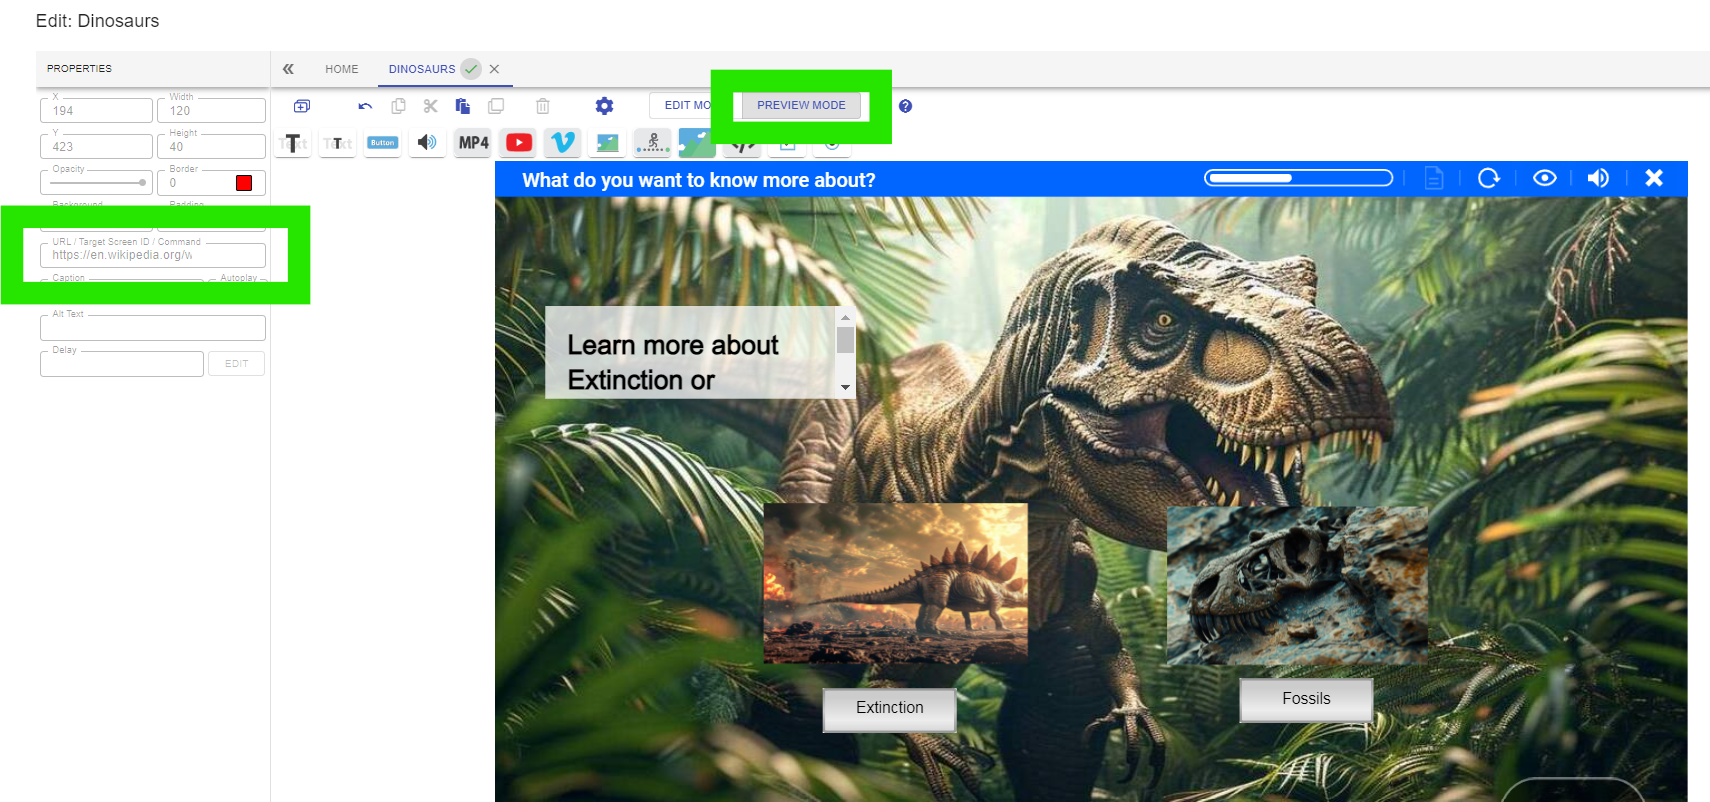The height and width of the screenshot is (802, 1710).
Task: Click the add new screen icon
Action: (302, 106)
